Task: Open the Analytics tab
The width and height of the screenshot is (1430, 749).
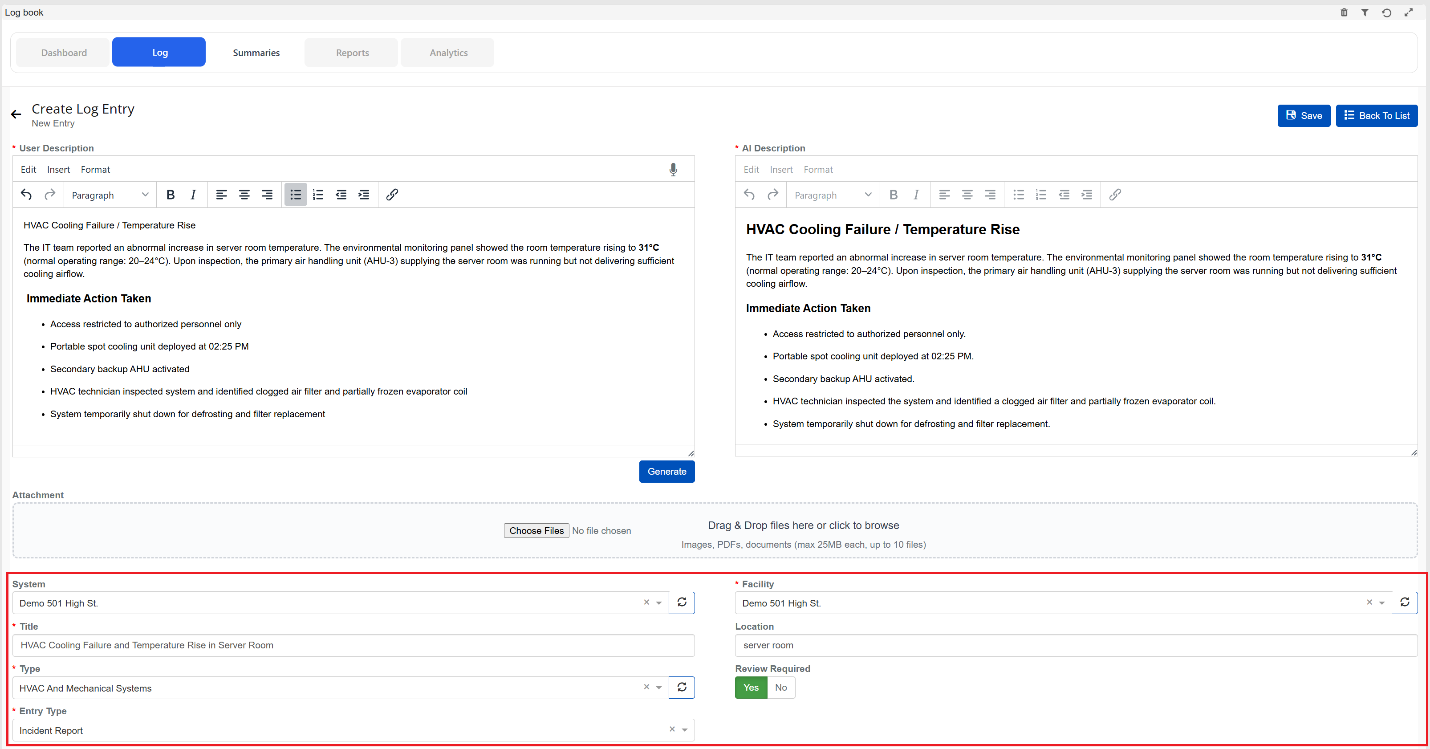Action: pos(447,52)
